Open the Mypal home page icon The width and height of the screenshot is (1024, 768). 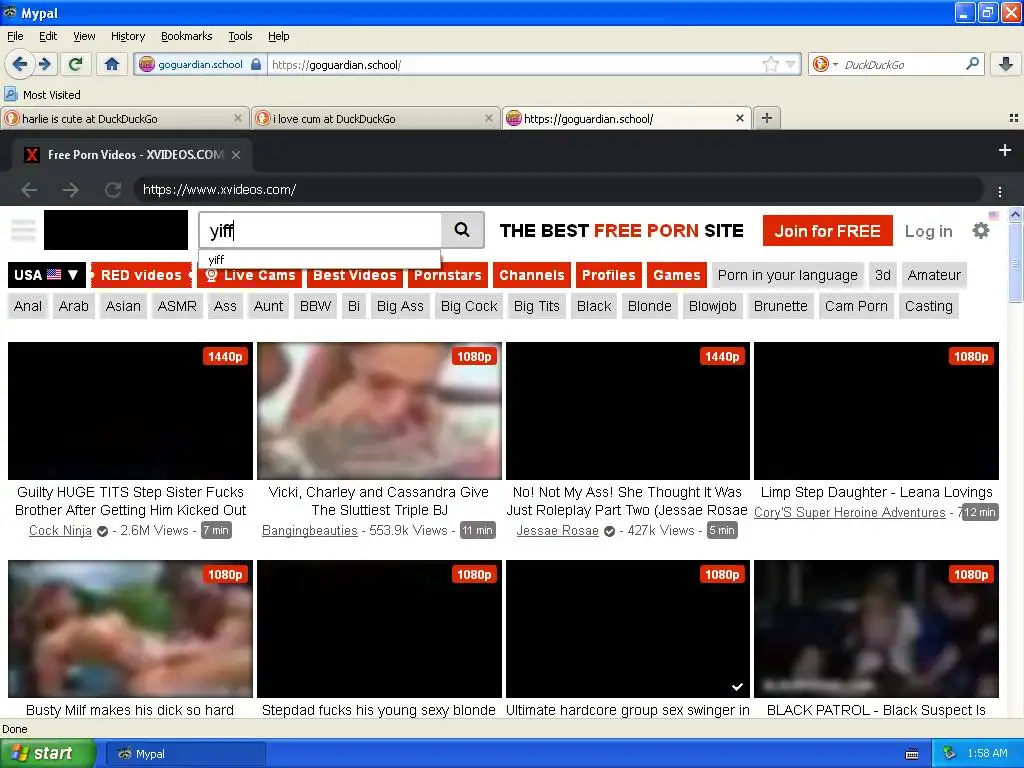click(x=112, y=64)
